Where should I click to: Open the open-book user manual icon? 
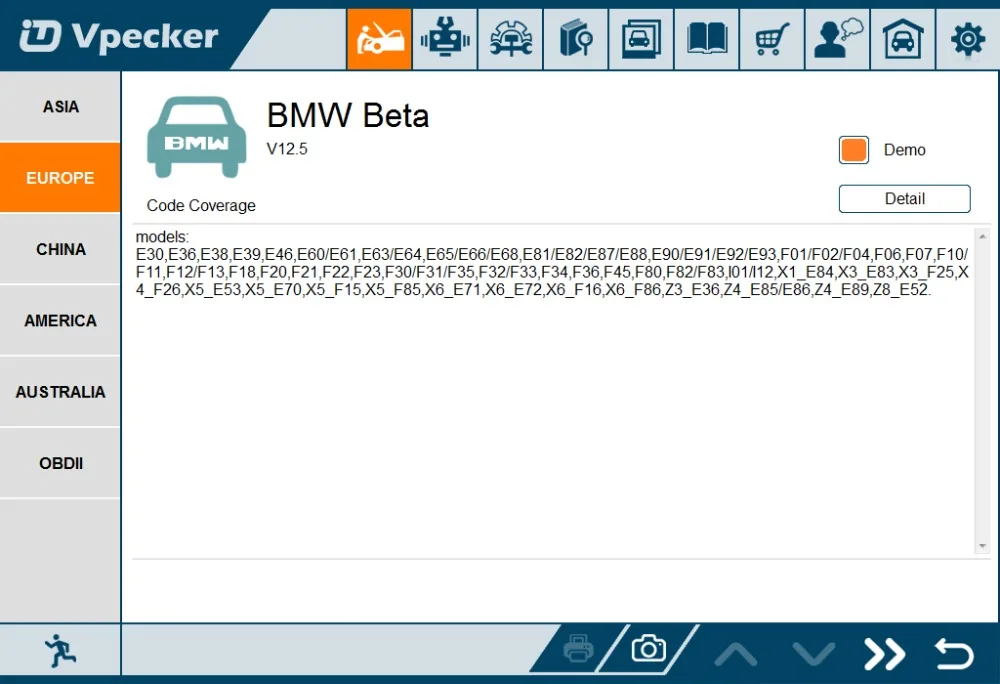tap(707, 39)
